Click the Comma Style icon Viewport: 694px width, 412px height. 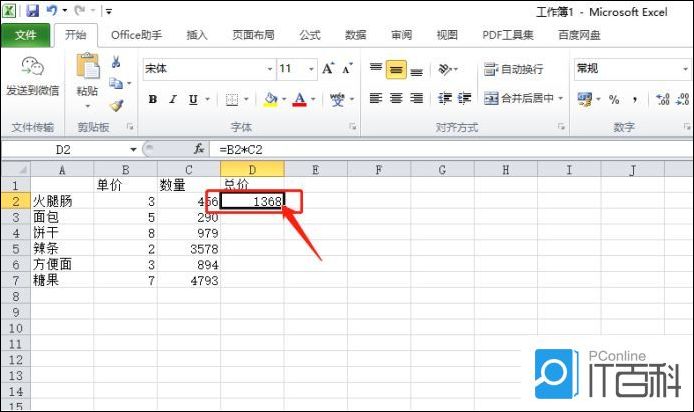[635, 100]
